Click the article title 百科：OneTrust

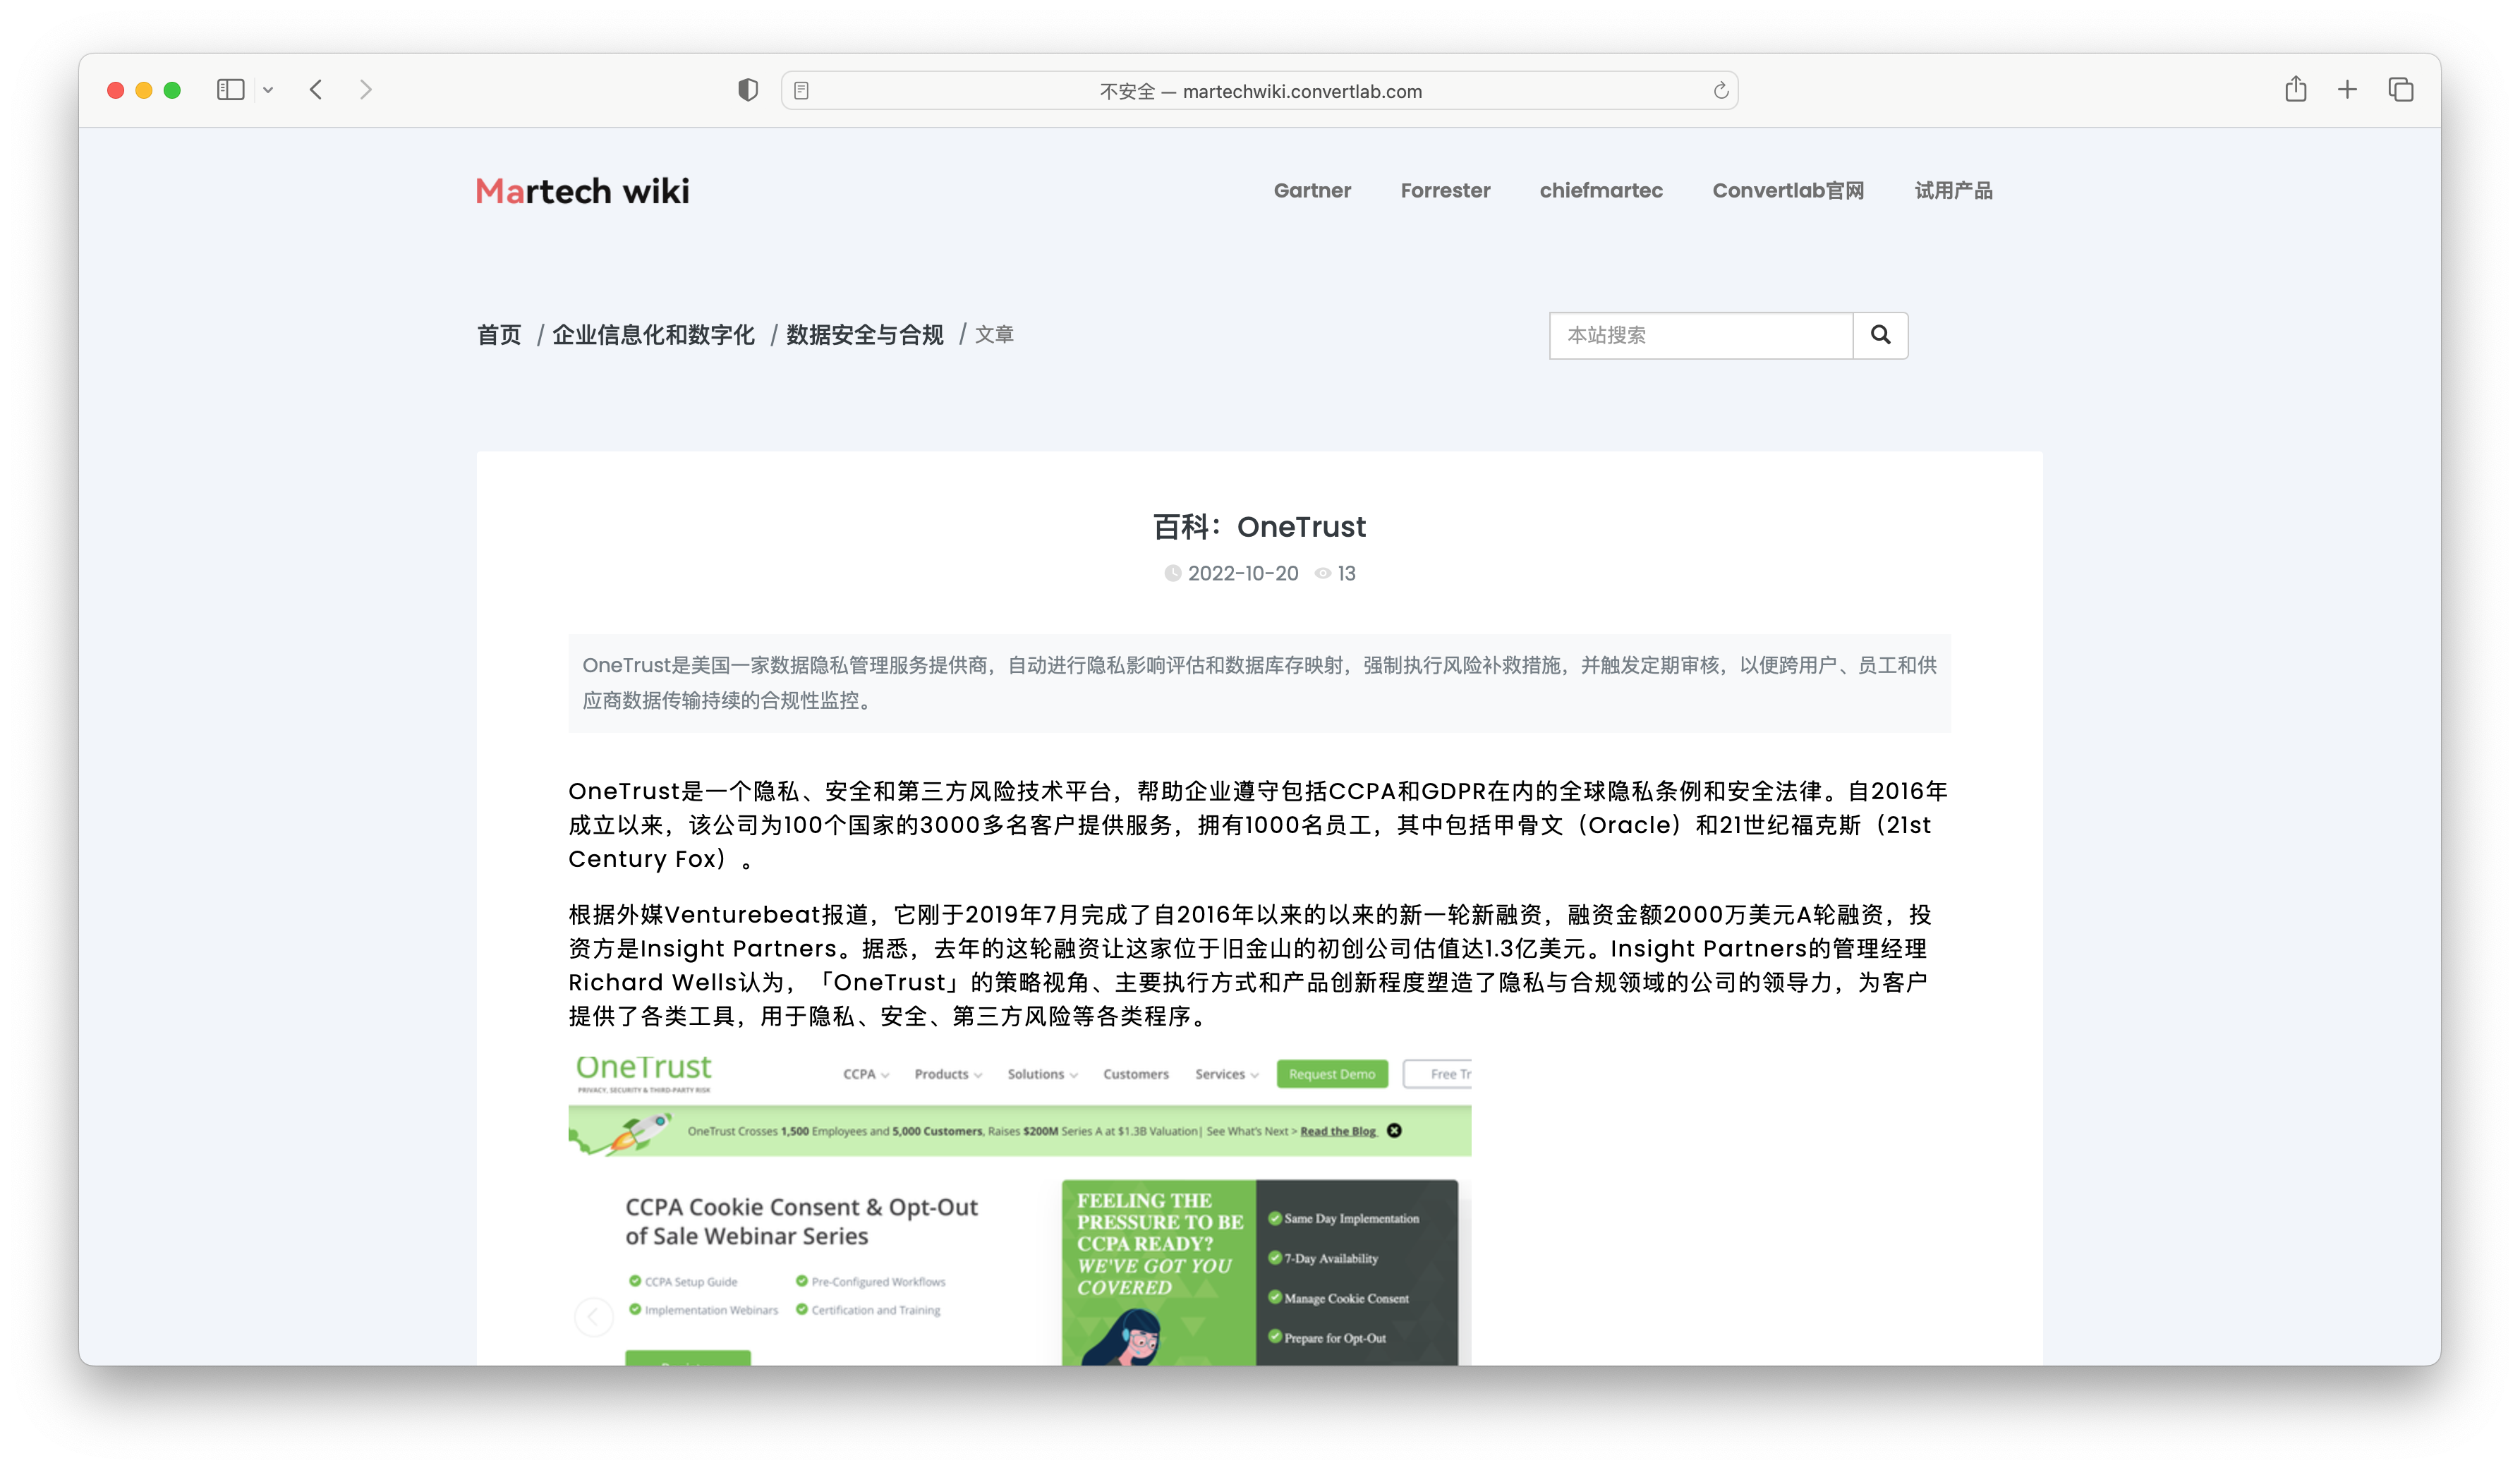(x=1259, y=527)
